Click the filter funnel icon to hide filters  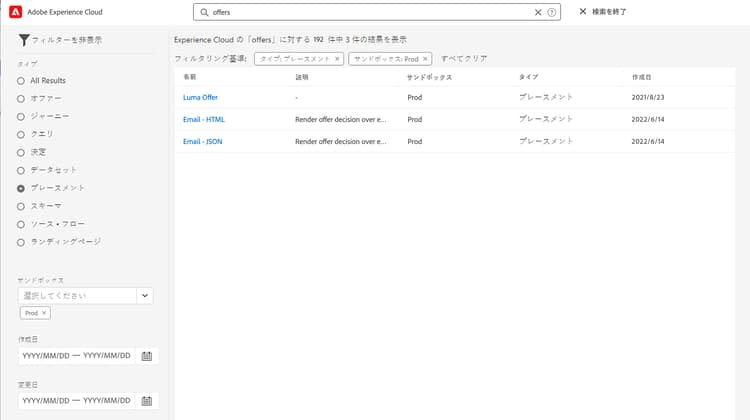[23, 40]
